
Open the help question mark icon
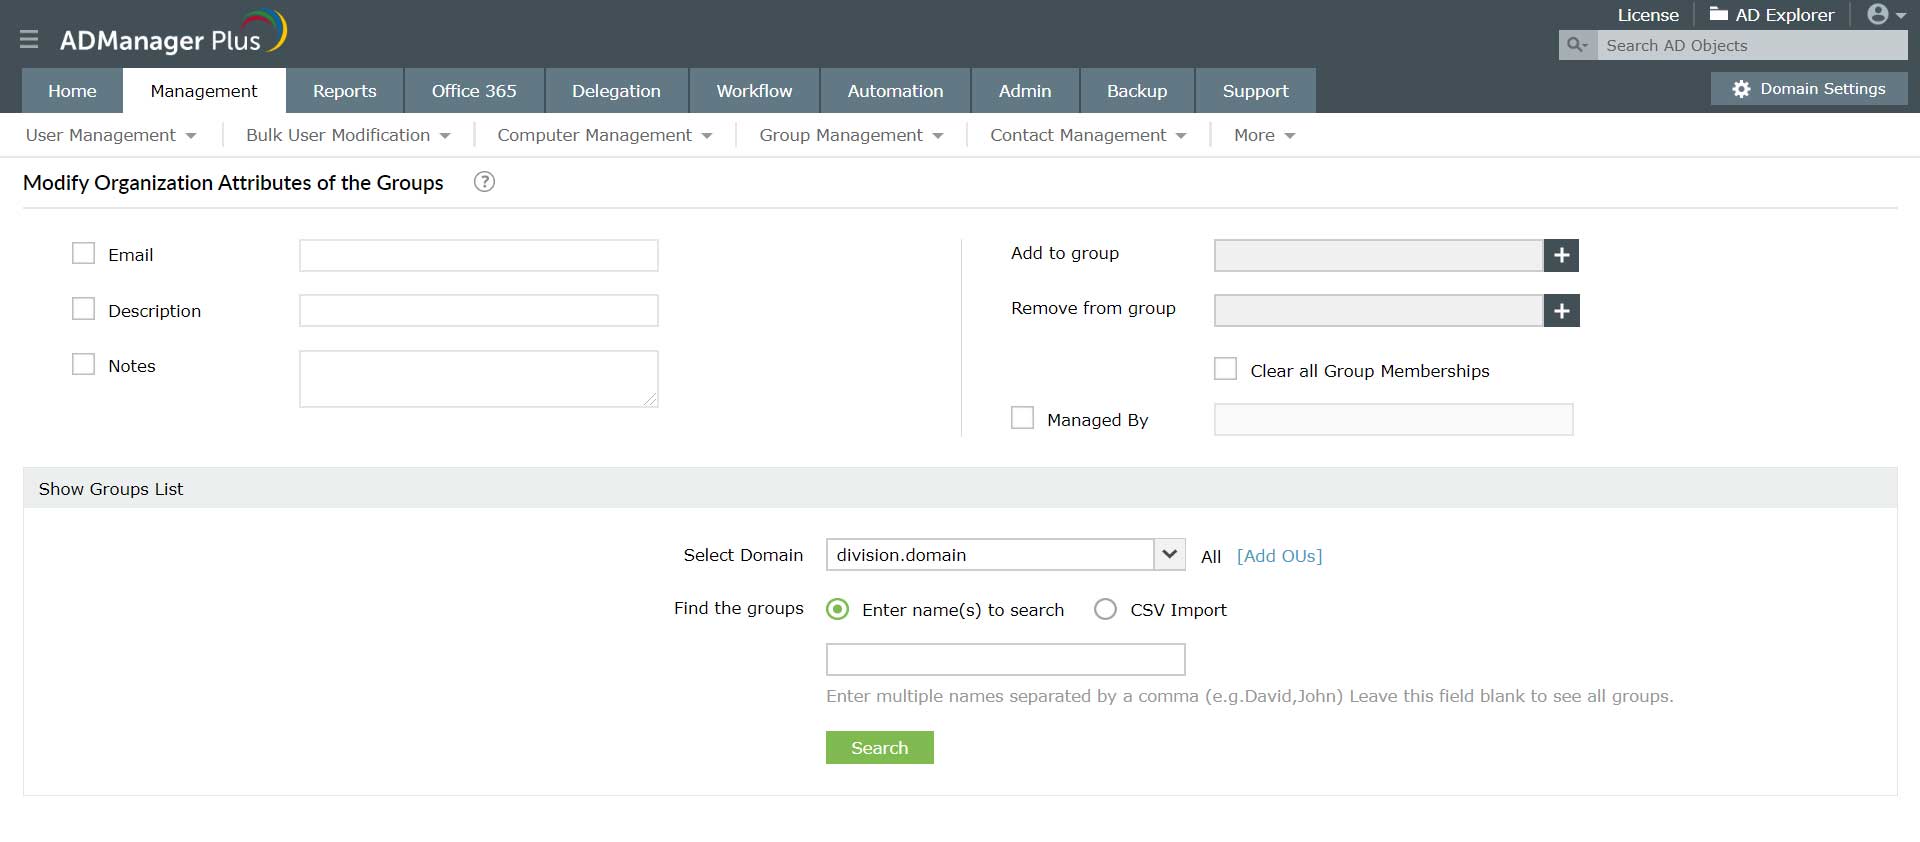(x=484, y=182)
